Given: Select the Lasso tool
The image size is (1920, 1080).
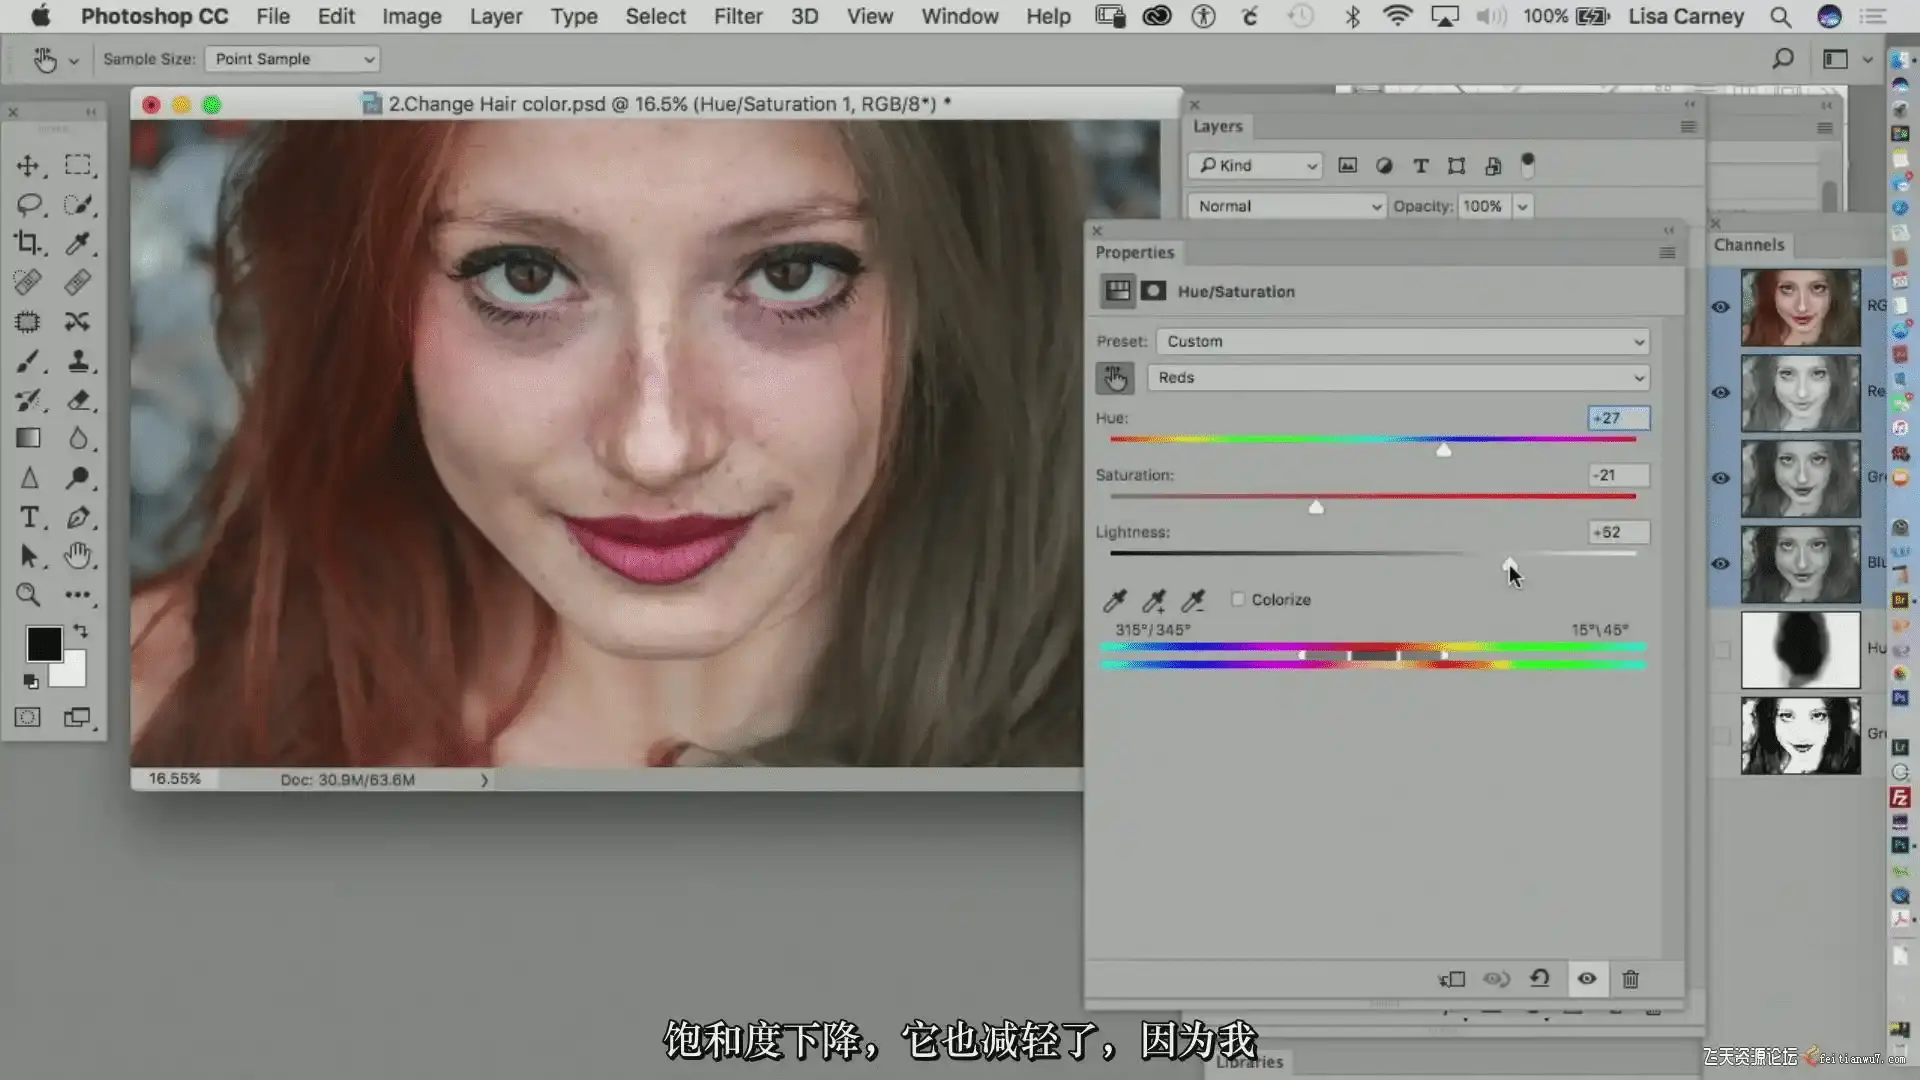Looking at the screenshot, I should point(28,205).
